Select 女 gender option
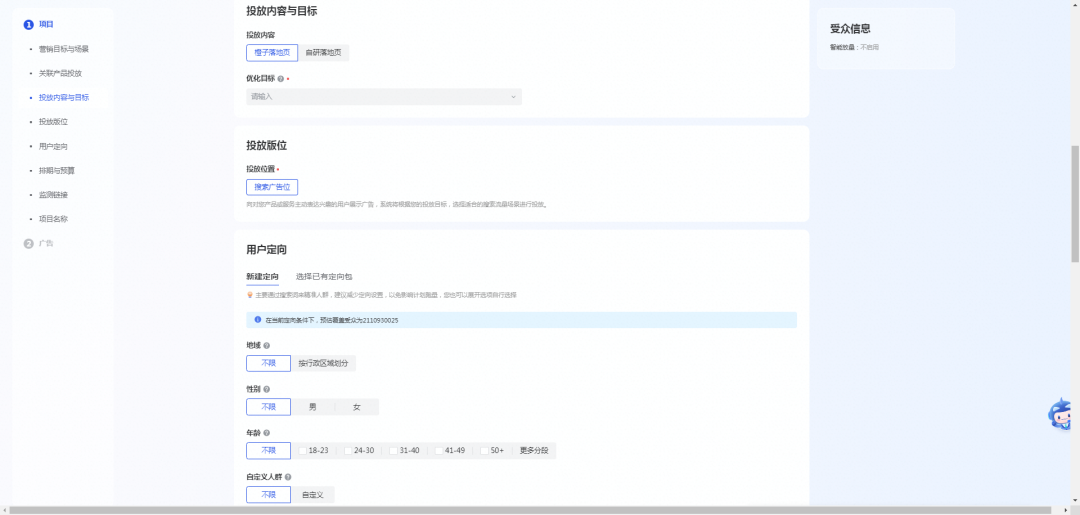1080x515 pixels. 357,408
